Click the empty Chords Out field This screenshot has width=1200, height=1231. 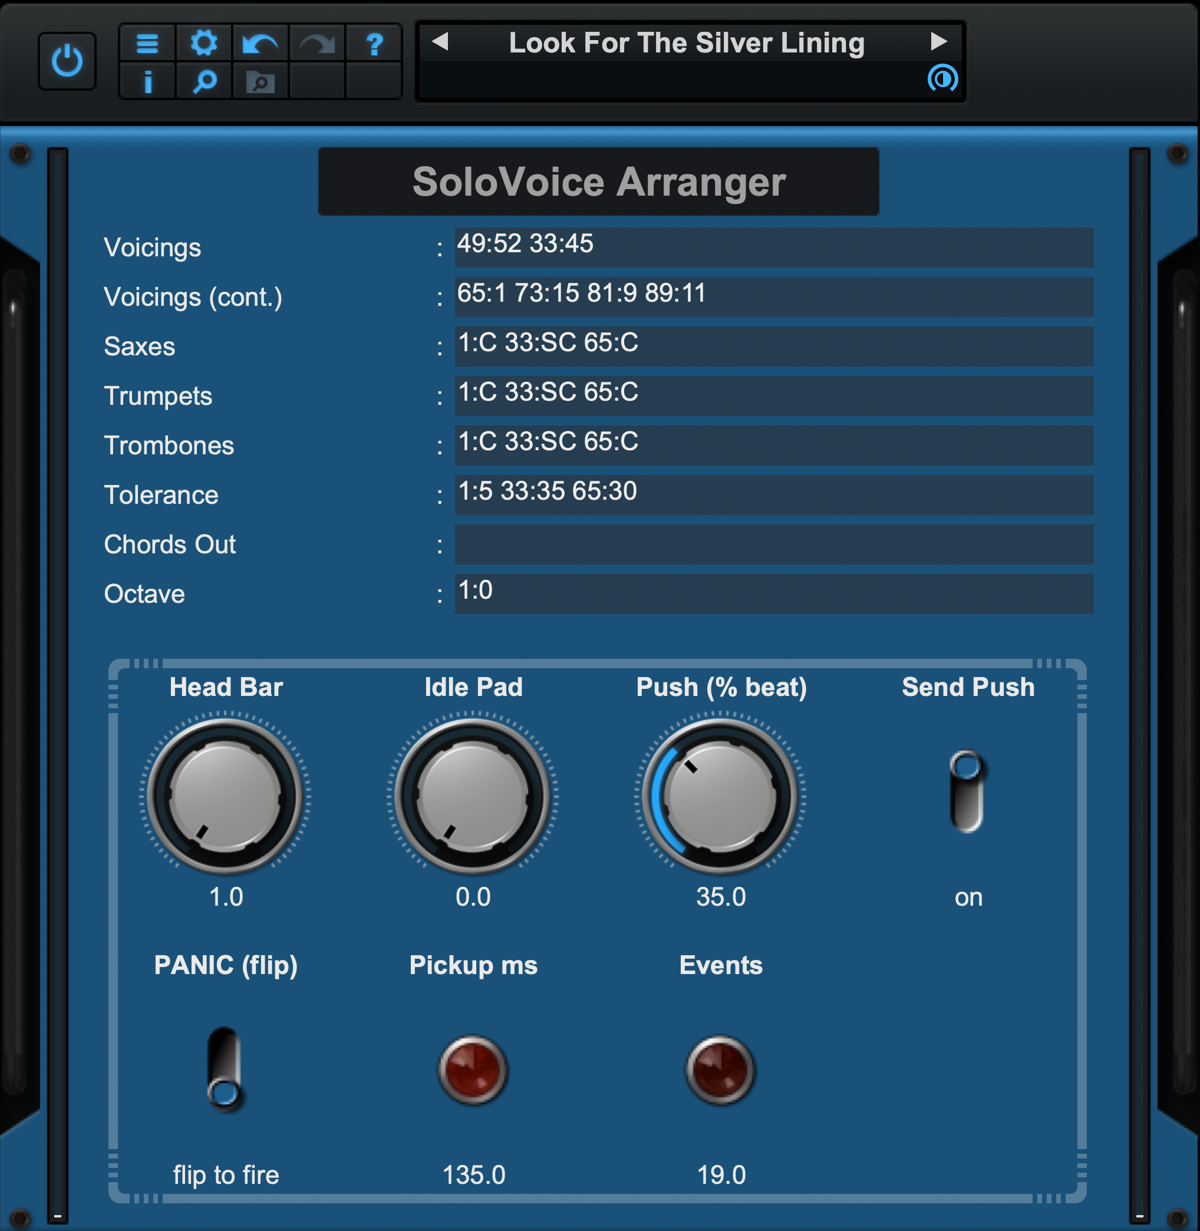pos(774,544)
